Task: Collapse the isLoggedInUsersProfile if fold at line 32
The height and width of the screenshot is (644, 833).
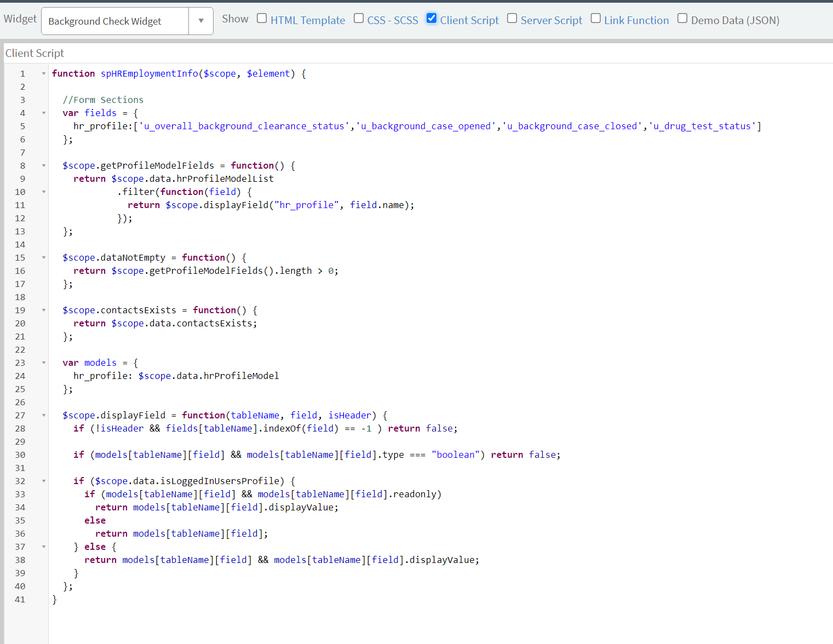Action: pyautogui.click(x=44, y=481)
